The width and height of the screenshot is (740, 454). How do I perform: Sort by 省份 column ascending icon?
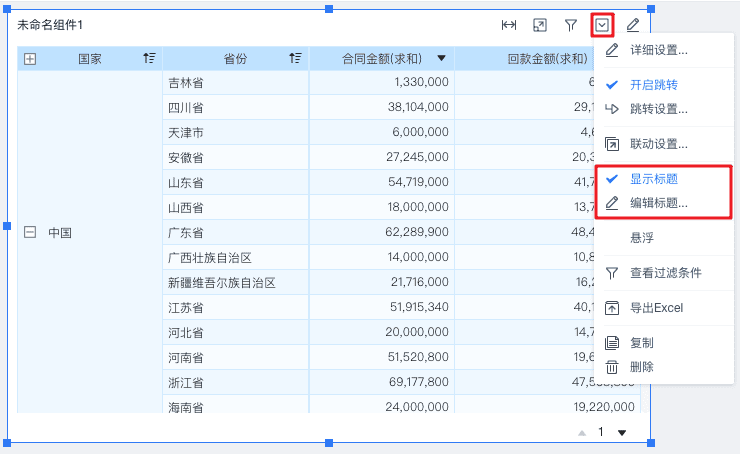[295, 58]
